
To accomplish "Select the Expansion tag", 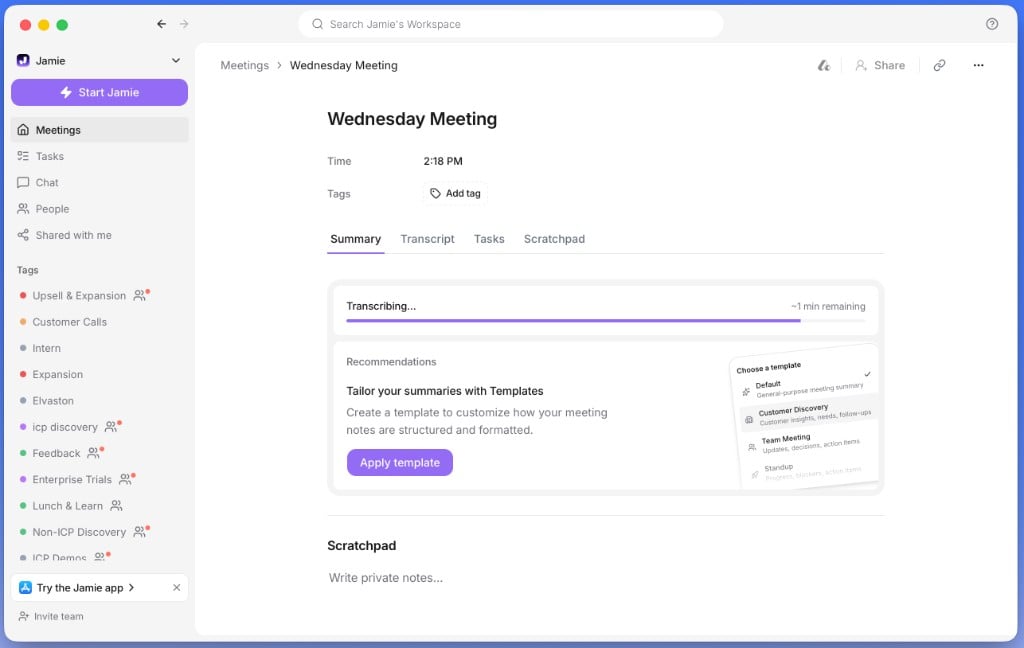I will click(57, 374).
